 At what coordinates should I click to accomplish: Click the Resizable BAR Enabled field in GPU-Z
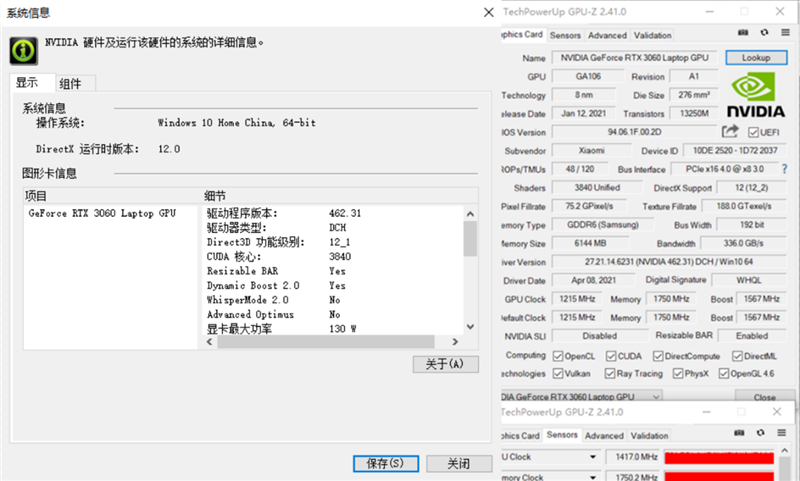tap(752, 336)
